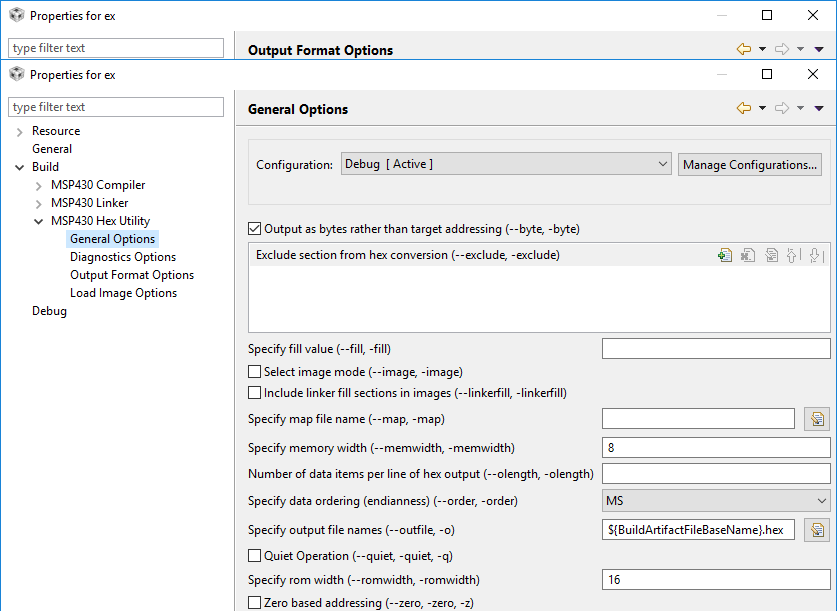Click browse icon next to output file names
The height and width of the screenshot is (611, 837).
(x=817, y=530)
